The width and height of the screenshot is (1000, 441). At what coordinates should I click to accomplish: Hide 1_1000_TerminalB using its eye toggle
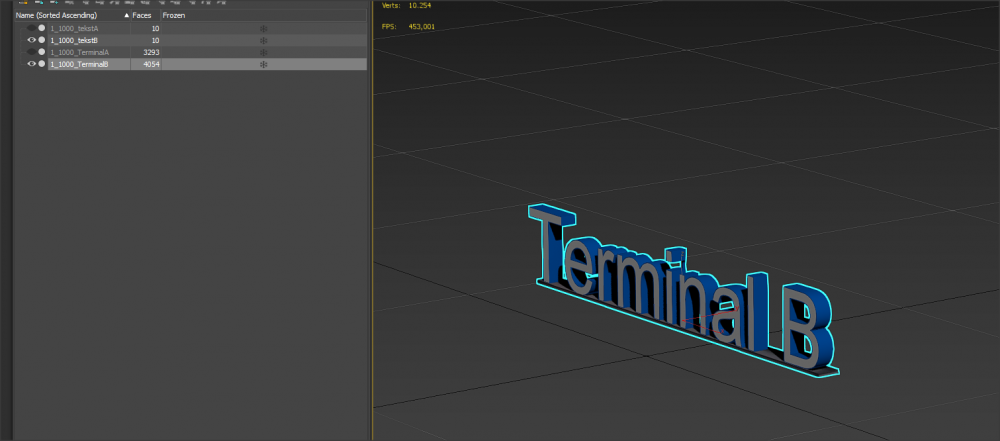pyautogui.click(x=31, y=64)
